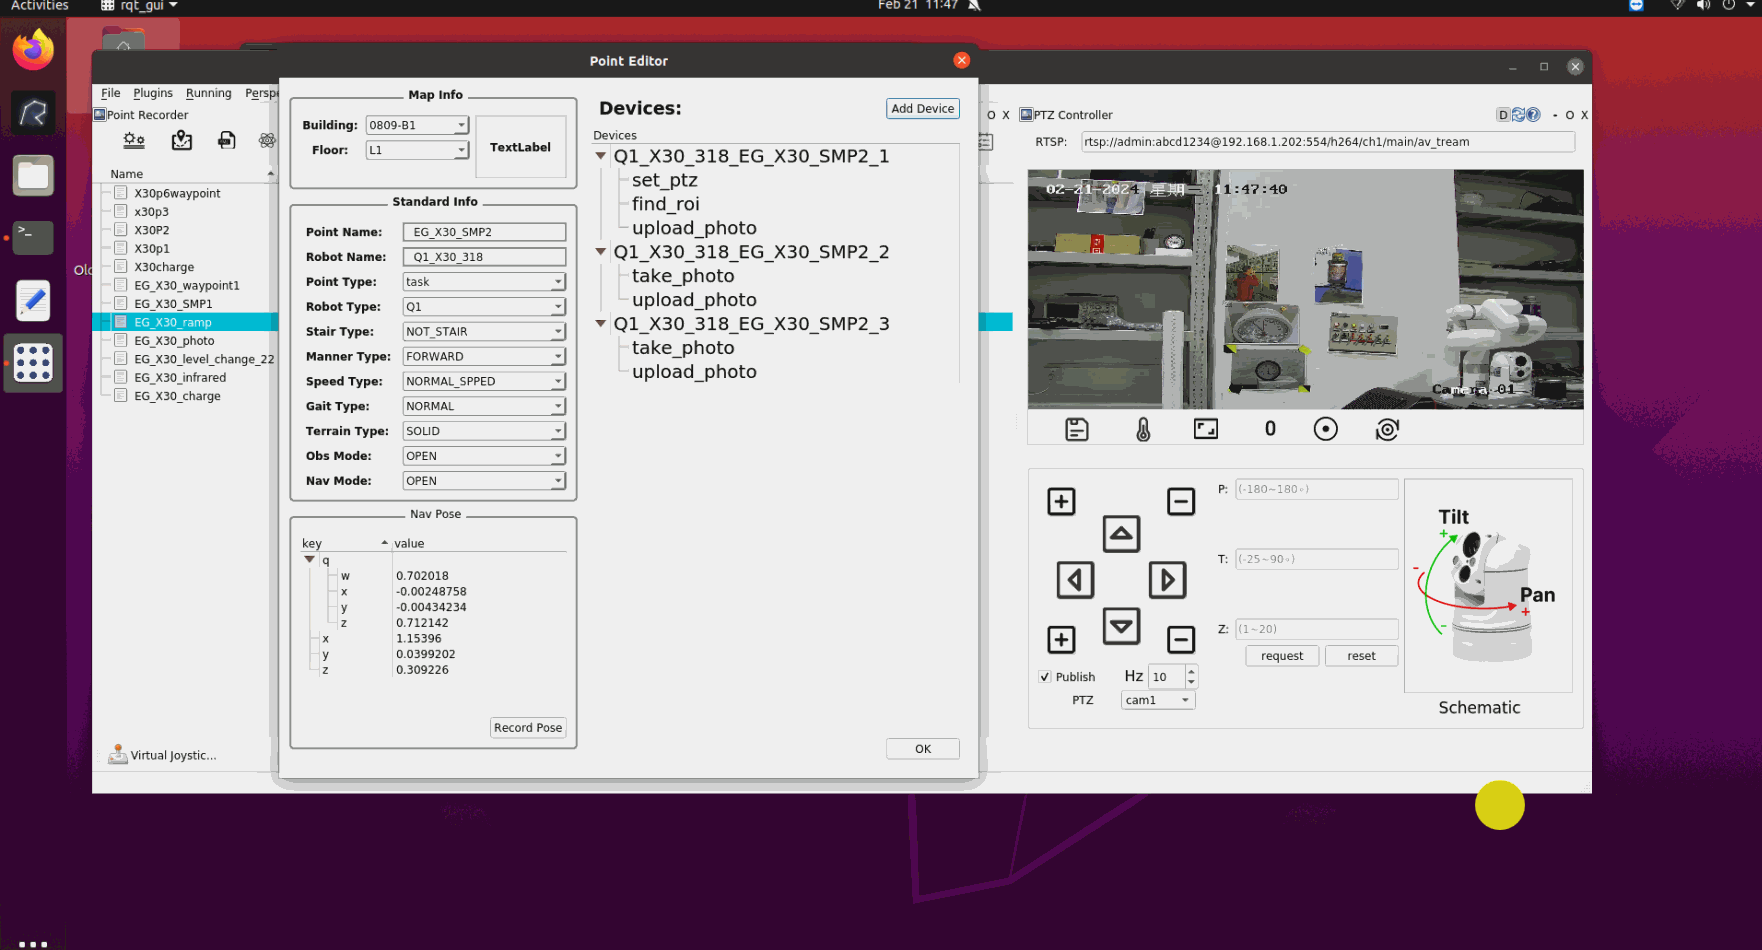Toggle the Publish checkbox

tap(1045, 677)
